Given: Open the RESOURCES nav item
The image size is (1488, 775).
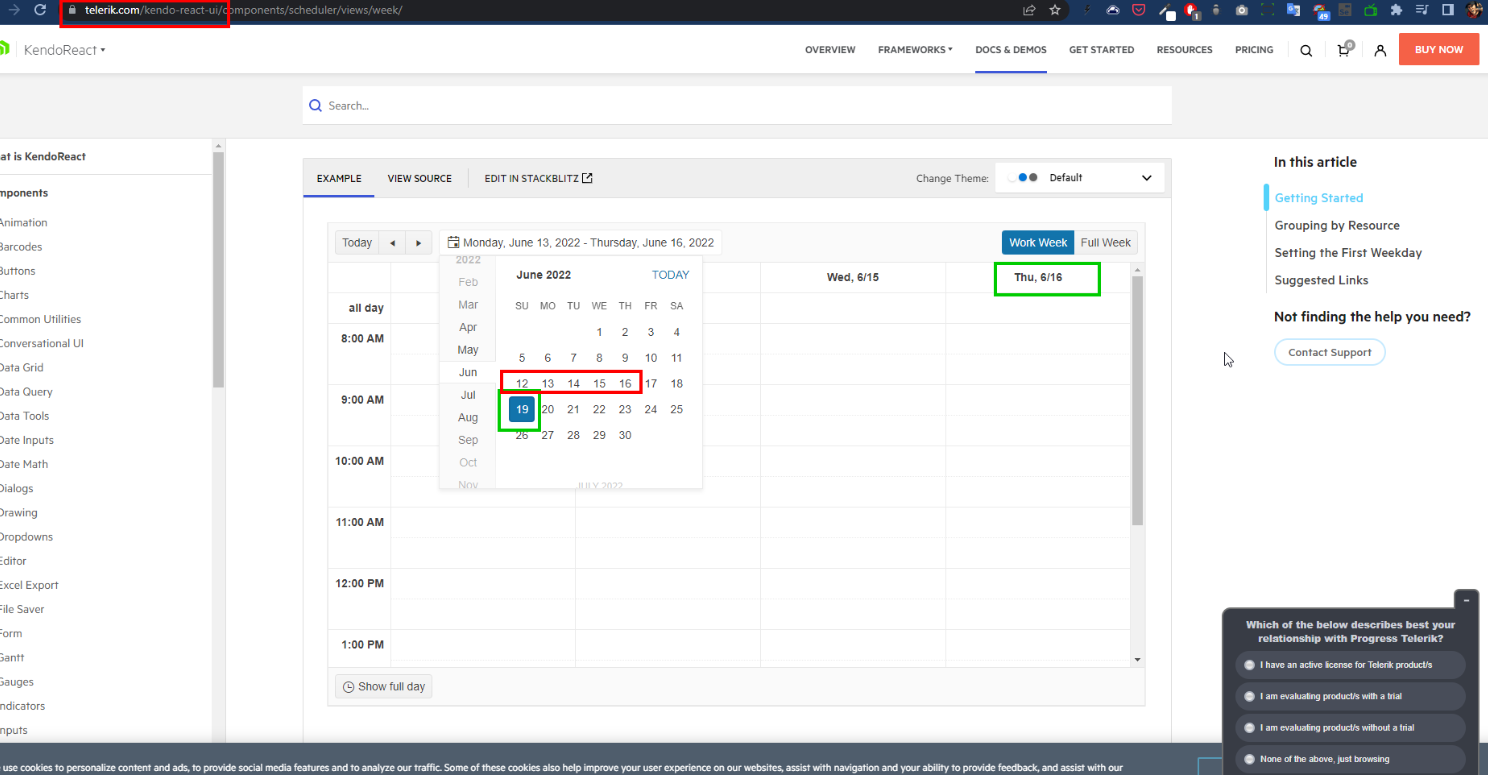Looking at the screenshot, I should 1184,50.
